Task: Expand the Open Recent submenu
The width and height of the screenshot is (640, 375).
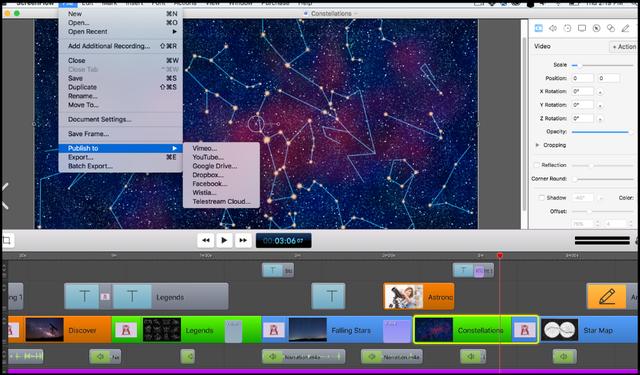Action: [x=121, y=31]
